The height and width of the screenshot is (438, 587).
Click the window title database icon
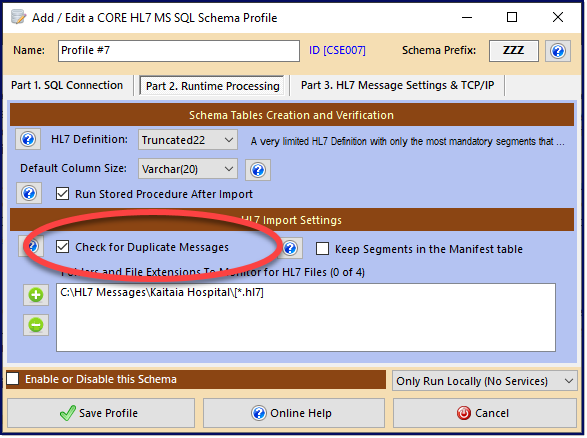point(18,17)
